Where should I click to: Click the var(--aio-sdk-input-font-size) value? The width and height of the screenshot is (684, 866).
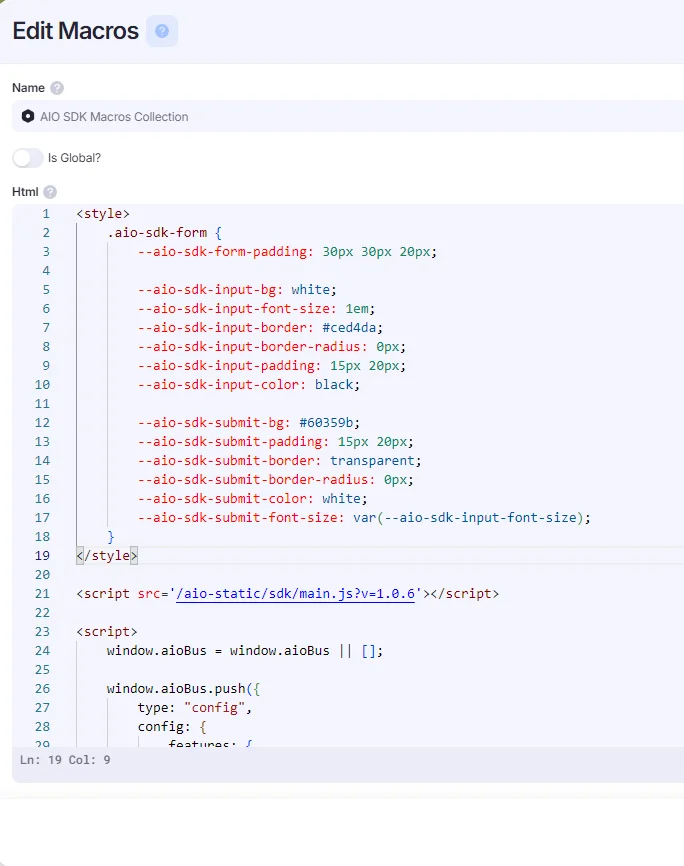coord(469,518)
